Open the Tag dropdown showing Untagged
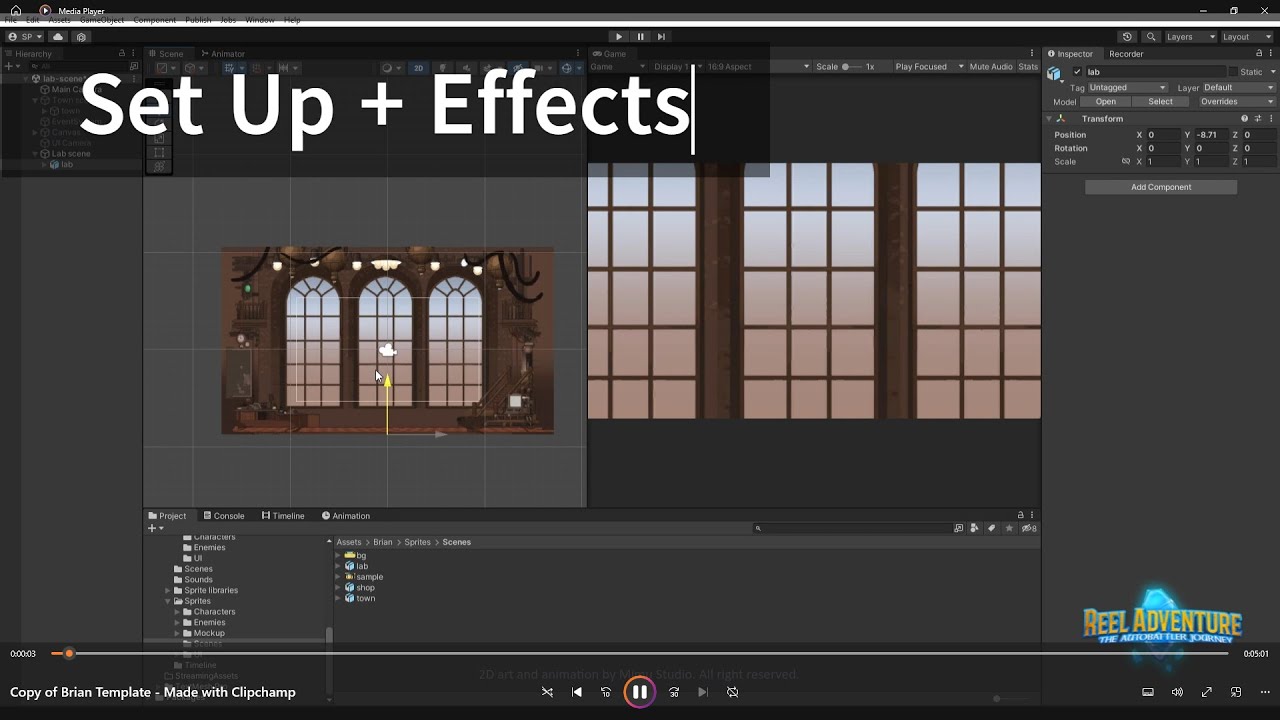Image resolution: width=1280 pixels, height=720 pixels. click(x=1128, y=88)
